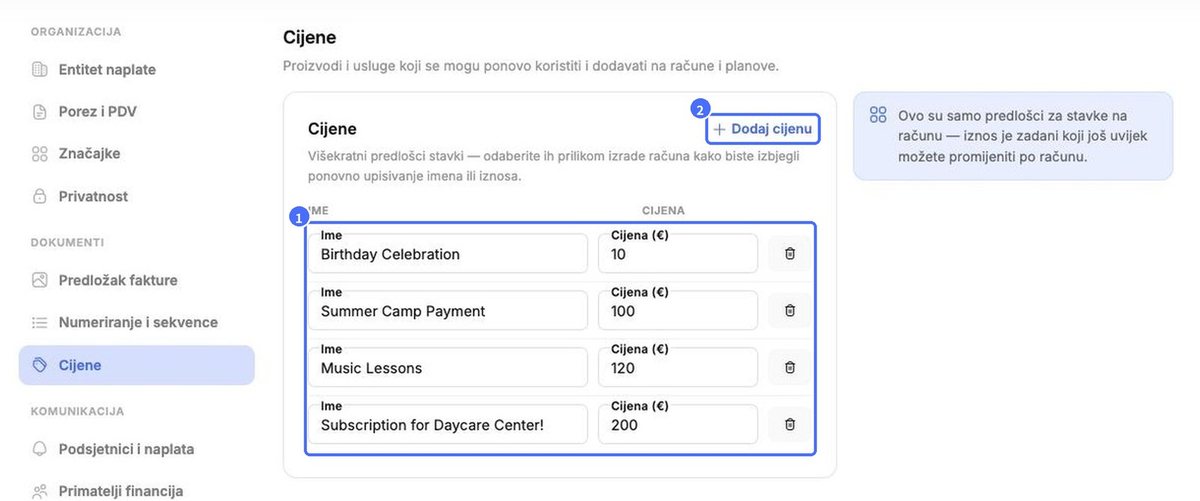Click the Podsjetnici i naplata bell icon
The height and width of the screenshot is (501, 1200).
click(x=40, y=450)
